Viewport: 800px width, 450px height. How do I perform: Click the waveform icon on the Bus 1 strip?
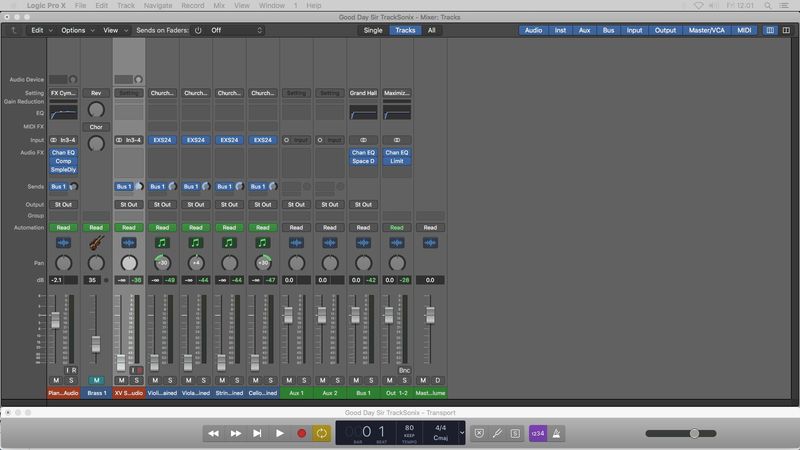point(363,243)
